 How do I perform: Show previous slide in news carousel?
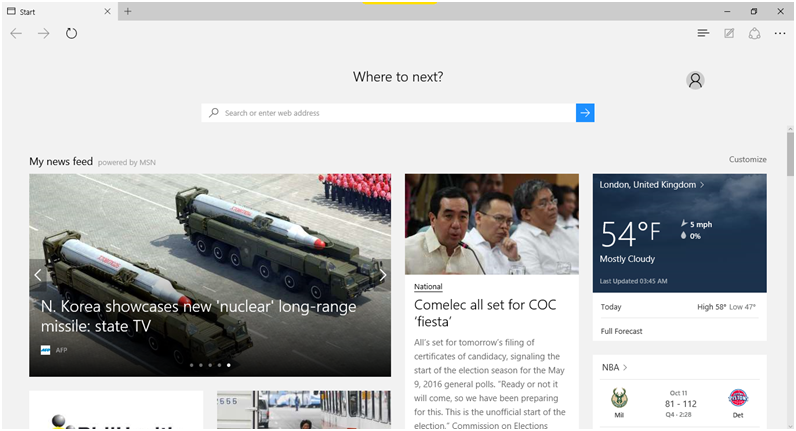pyautogui.click(x=38, y=275)
